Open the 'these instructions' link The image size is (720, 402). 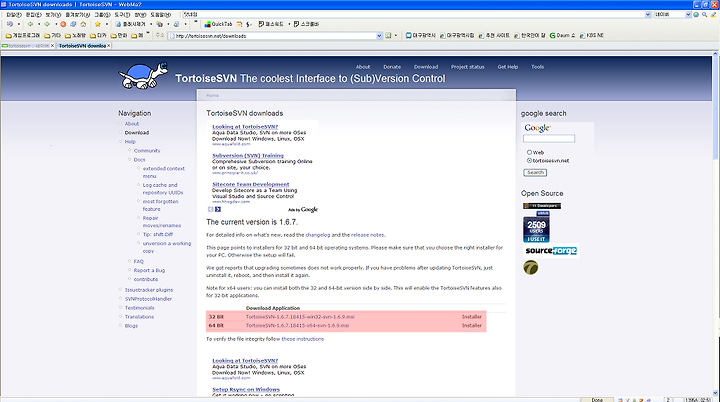tap(303, 339)
